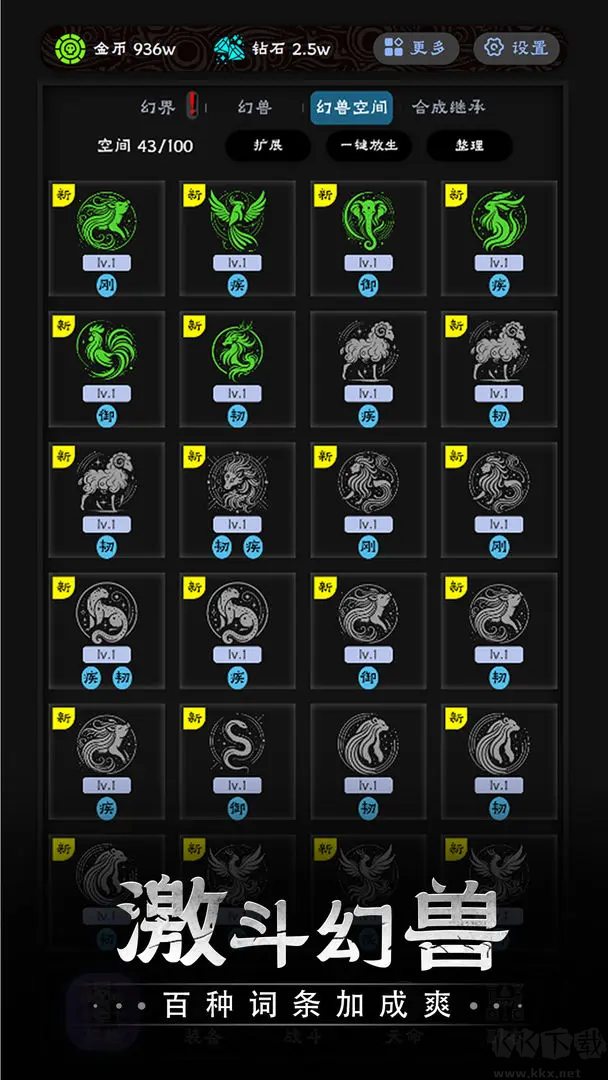Screen dimensions: 608x1080
Task: Select the gray sheep tile without new badge
Action: click(368, 369)
